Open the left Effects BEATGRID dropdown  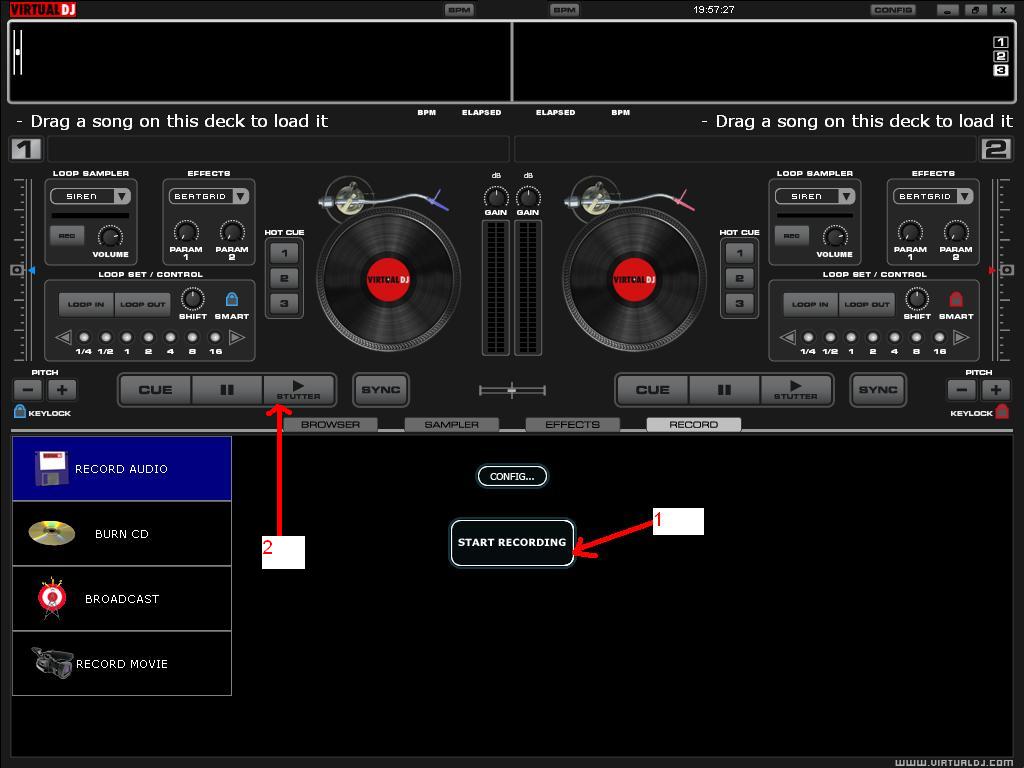point(208,196)
